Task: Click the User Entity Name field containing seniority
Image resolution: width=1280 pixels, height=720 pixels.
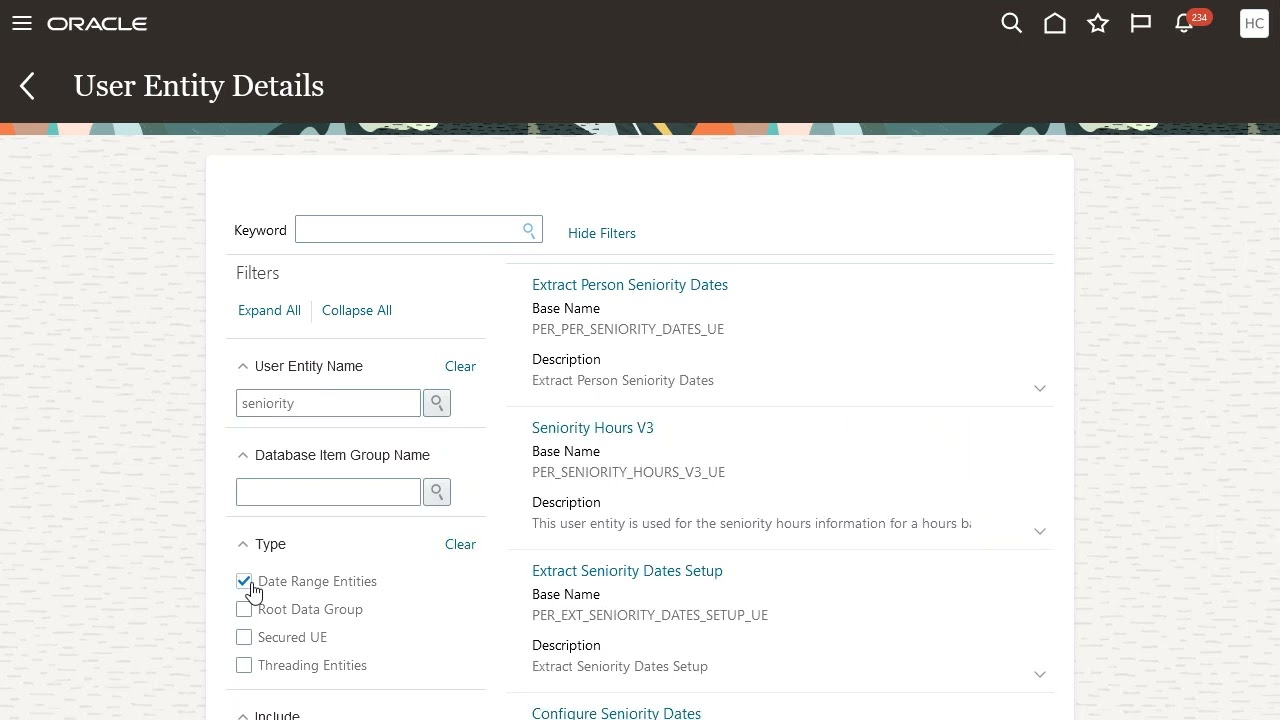Action: pos(328,403)
